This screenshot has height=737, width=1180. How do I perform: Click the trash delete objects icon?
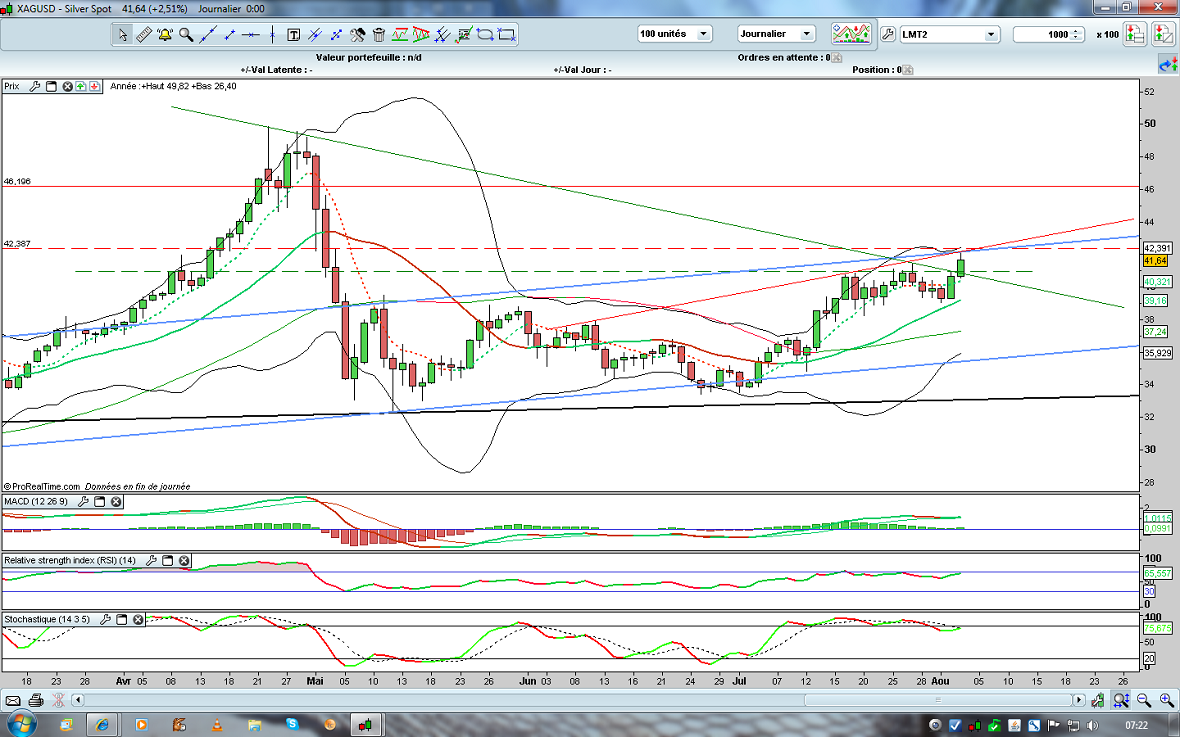(x=378, y=34)
